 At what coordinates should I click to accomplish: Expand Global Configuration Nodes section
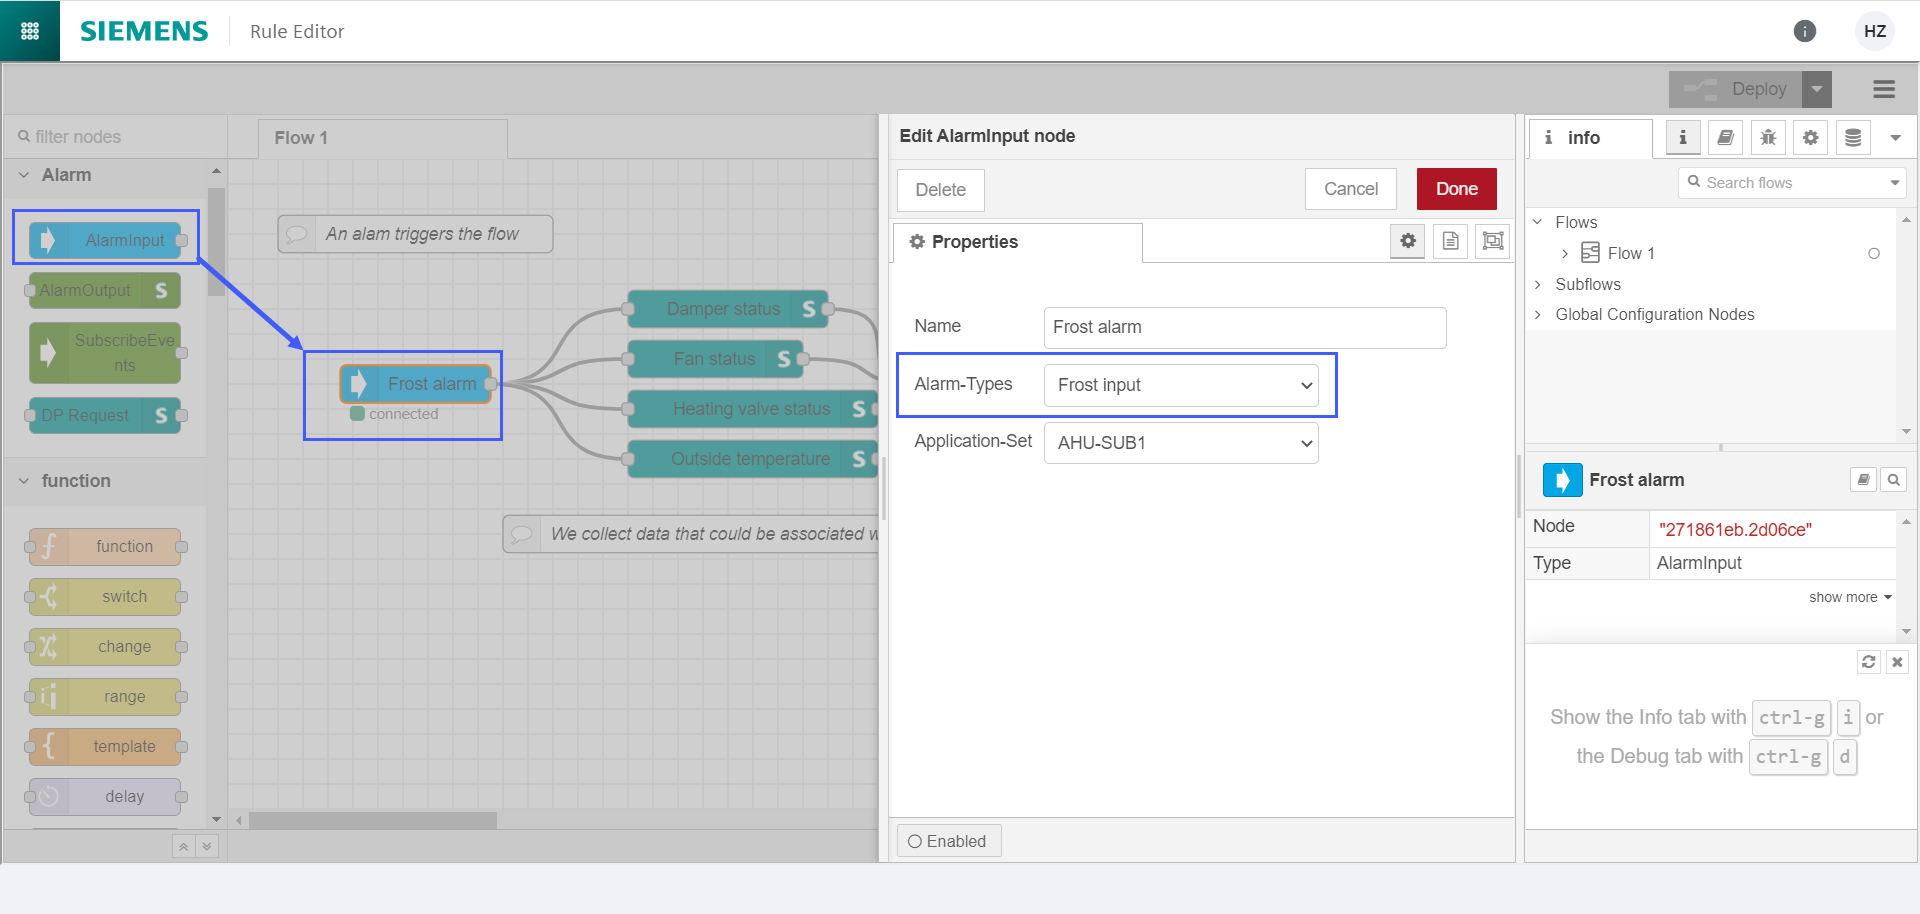tap(1538, 314)
